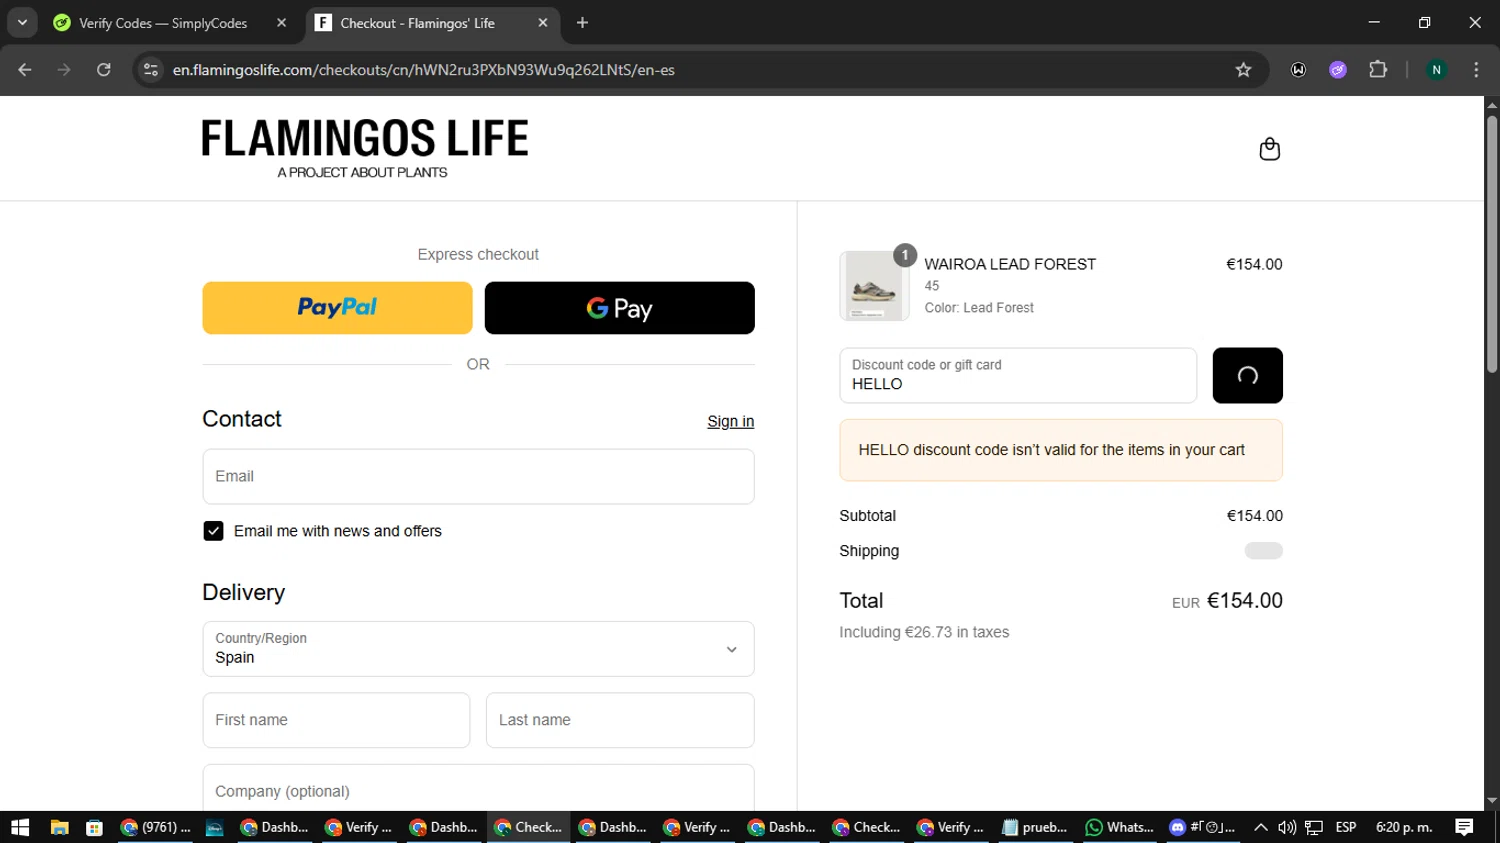Pay with the Google Pay button
Screen dimensions: 1500x843
[619, 308]
